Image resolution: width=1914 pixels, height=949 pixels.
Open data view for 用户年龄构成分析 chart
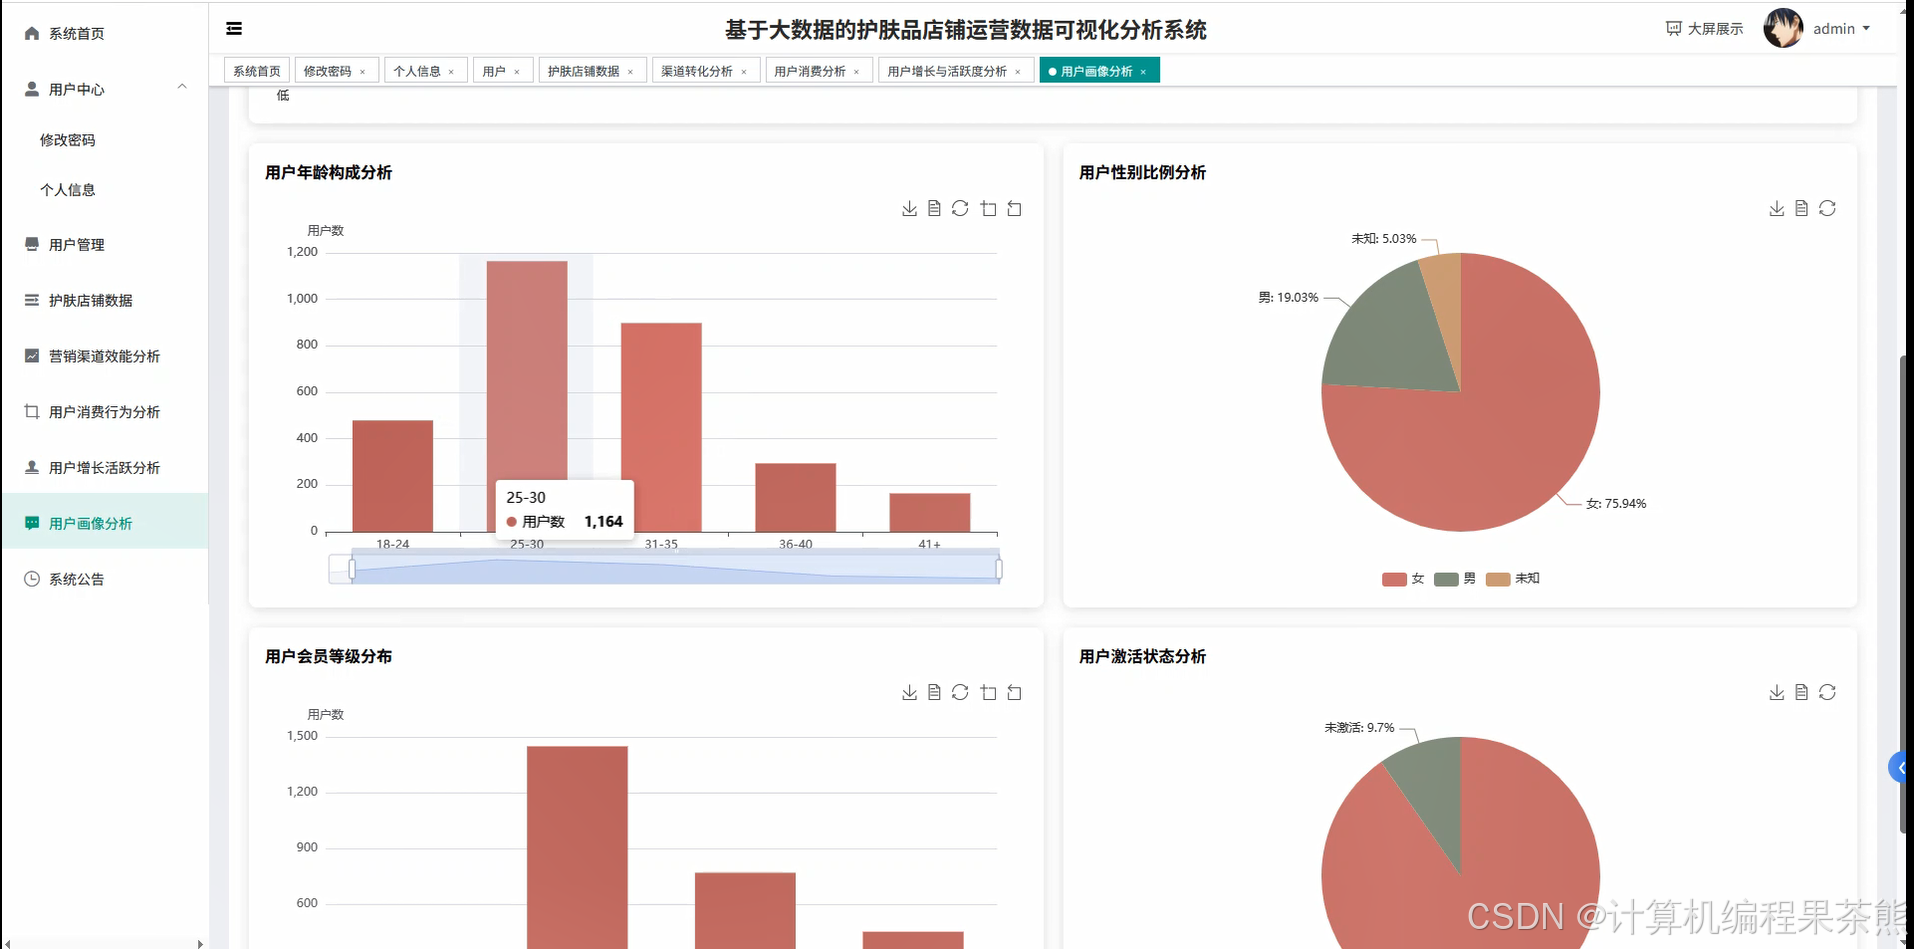click(x=934, y=208)
